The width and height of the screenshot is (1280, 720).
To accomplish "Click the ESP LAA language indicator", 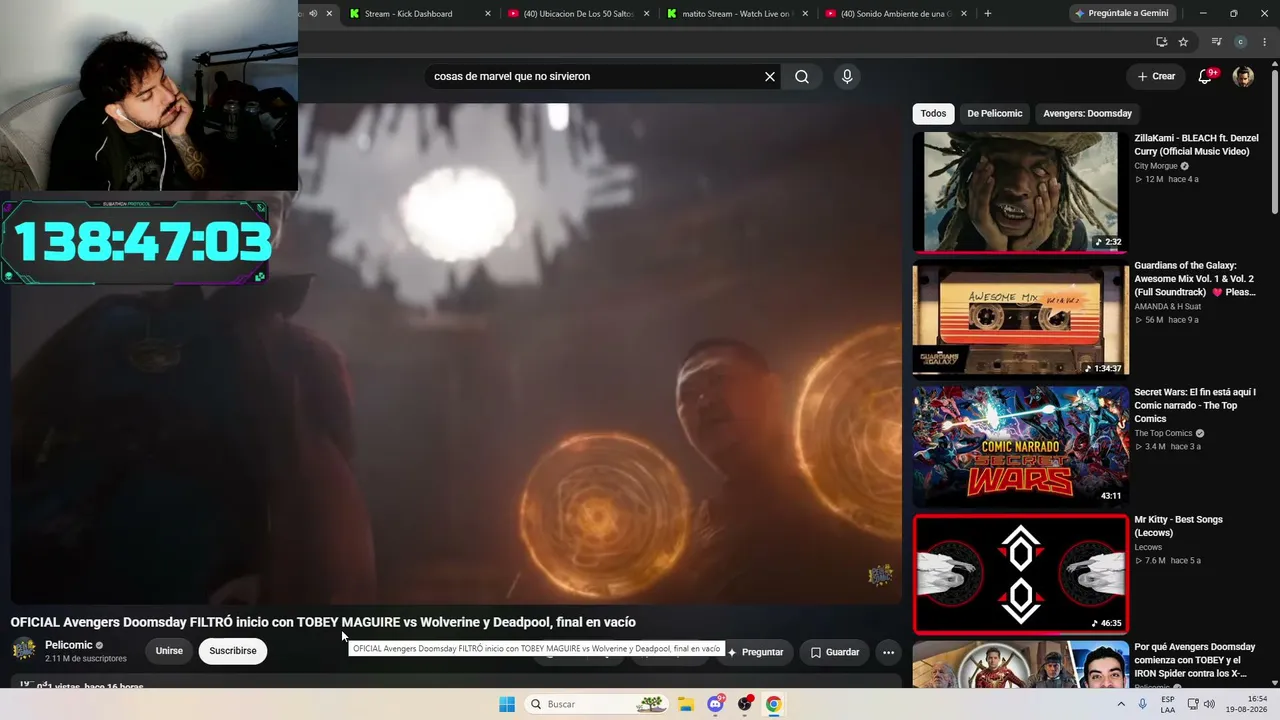I will tap(1168, 704).
